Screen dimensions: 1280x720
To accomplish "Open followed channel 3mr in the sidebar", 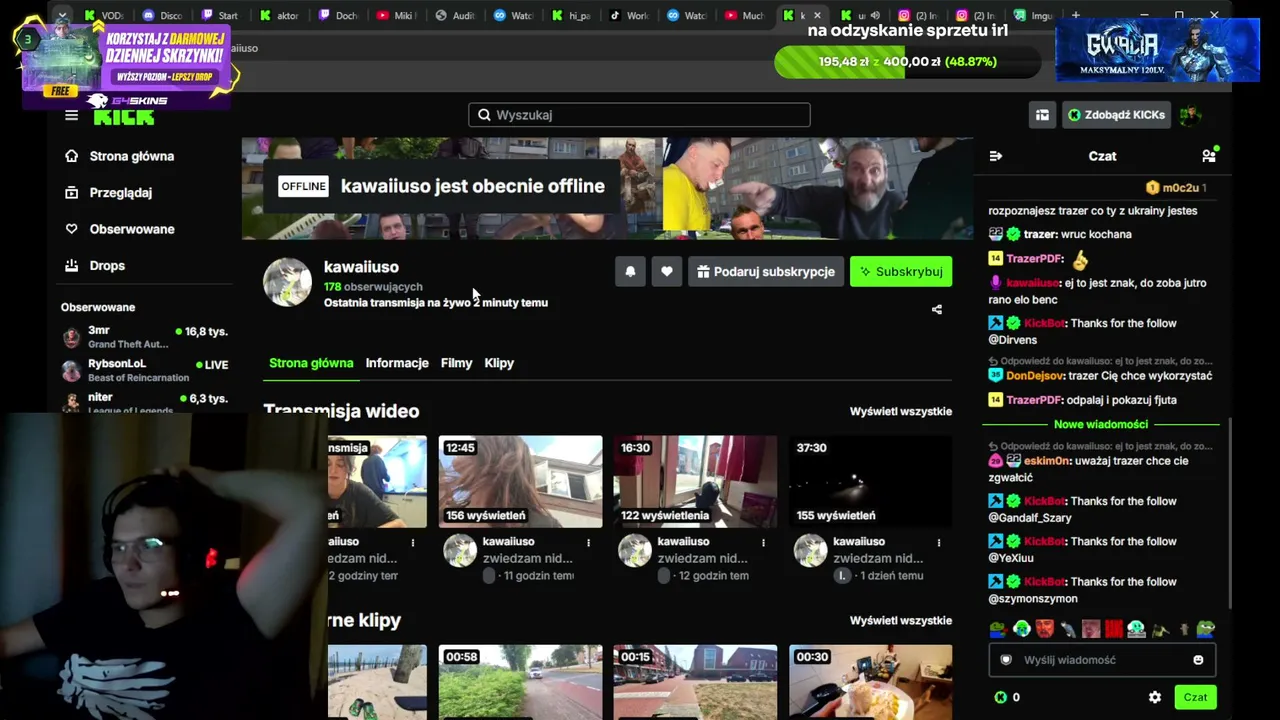I will click(x=145, y=337).
